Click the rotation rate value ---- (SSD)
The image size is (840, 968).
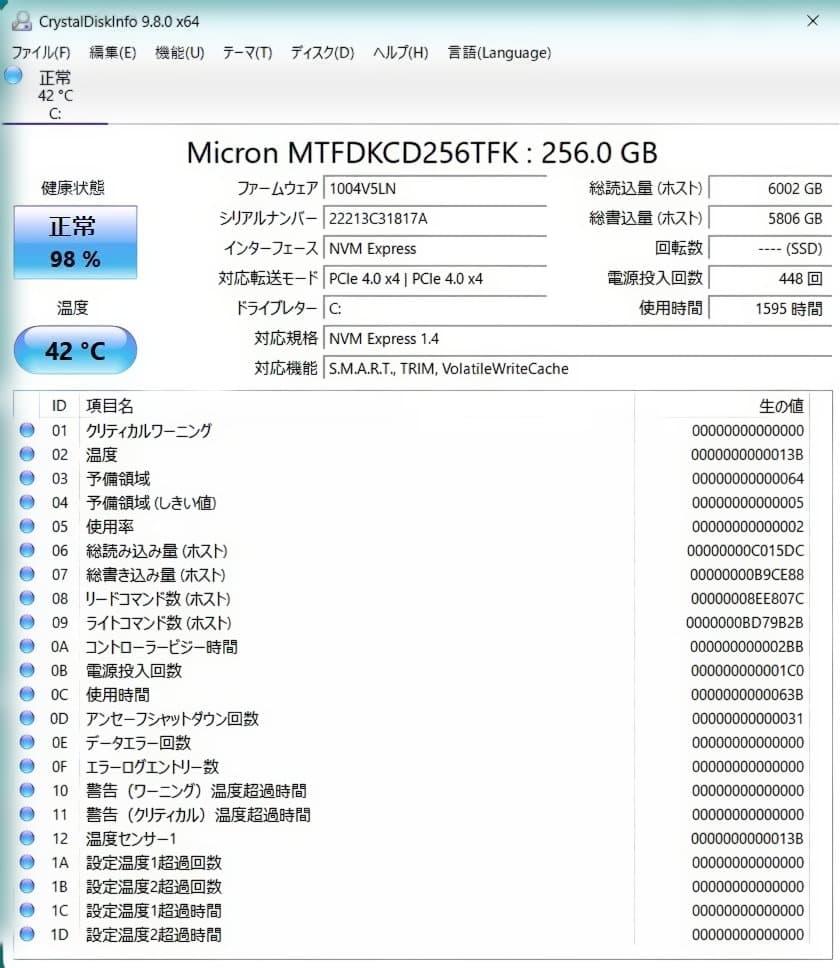coord(770,249)
